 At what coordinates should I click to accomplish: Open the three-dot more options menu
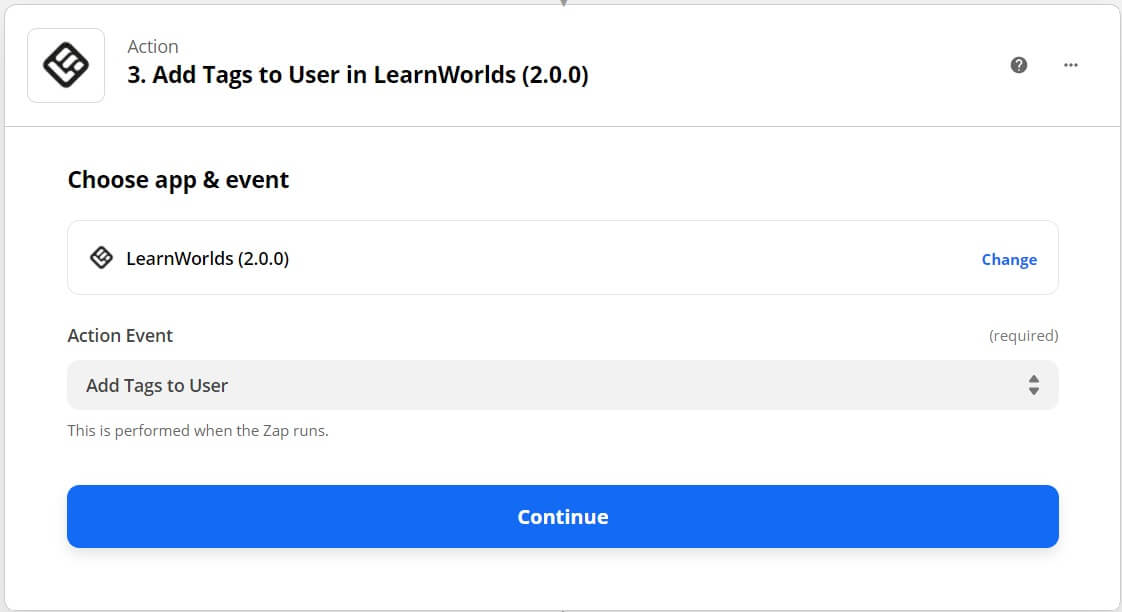point(1070,65)
